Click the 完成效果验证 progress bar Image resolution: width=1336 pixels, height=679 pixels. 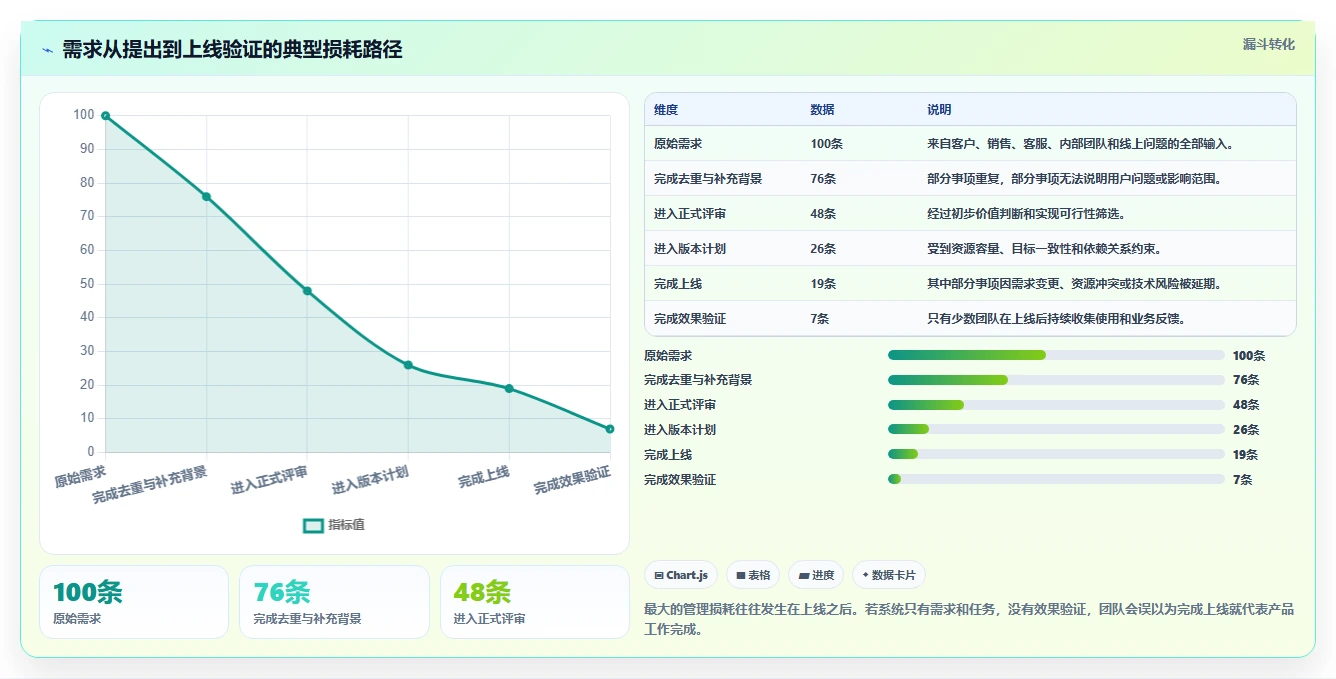pyautogui.click(x=1056, y=479)
